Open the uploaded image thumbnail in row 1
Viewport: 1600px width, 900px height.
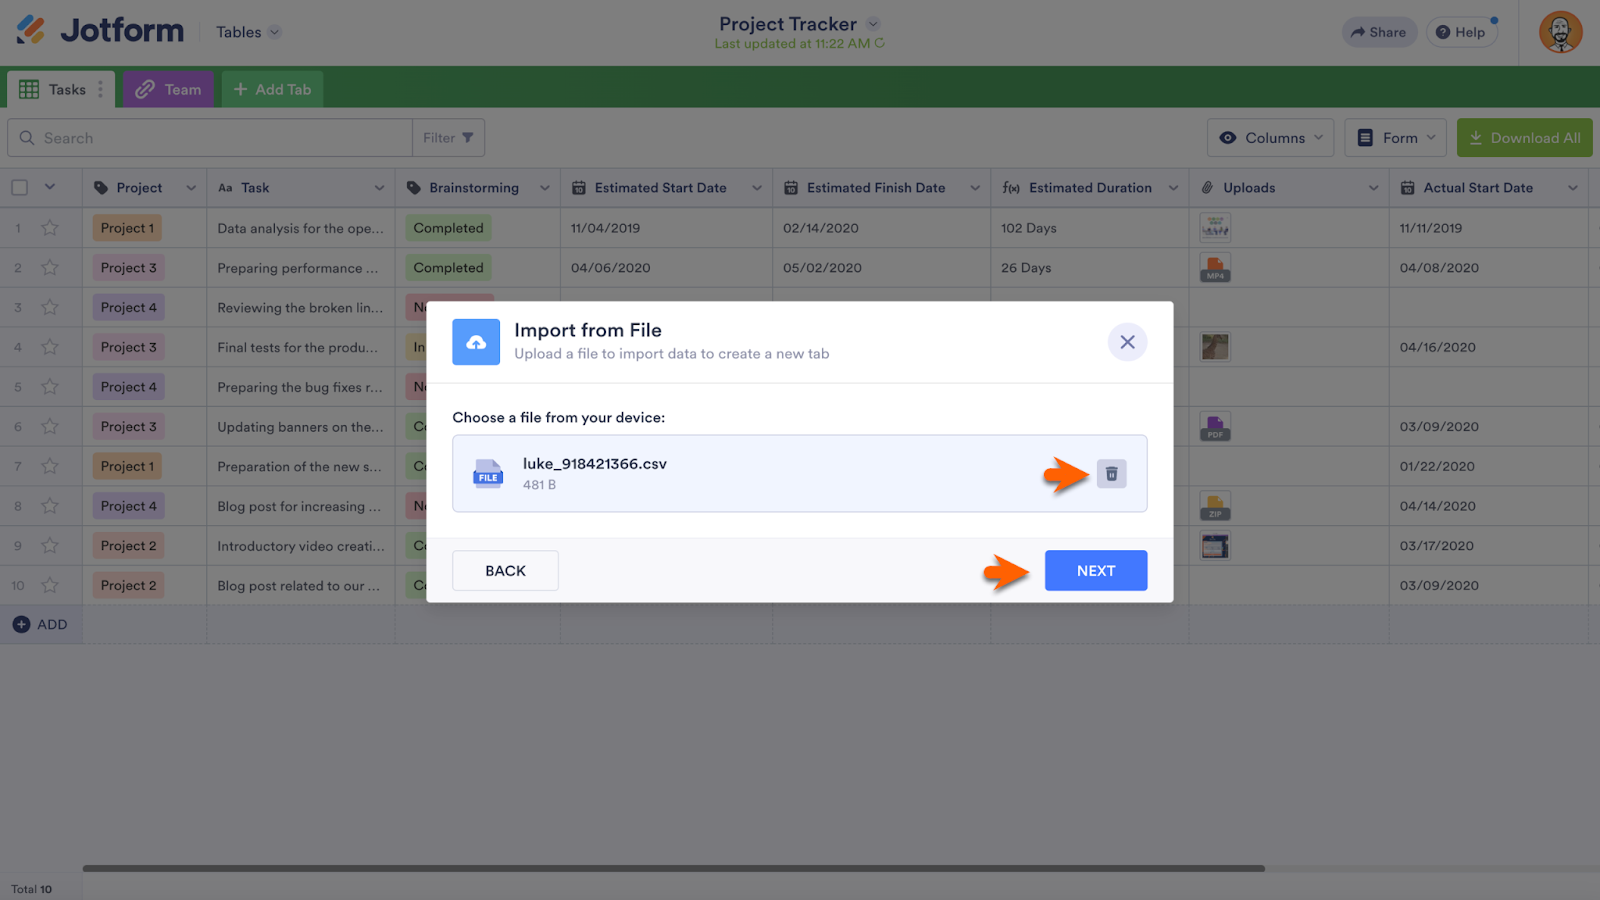[1215, 228]
